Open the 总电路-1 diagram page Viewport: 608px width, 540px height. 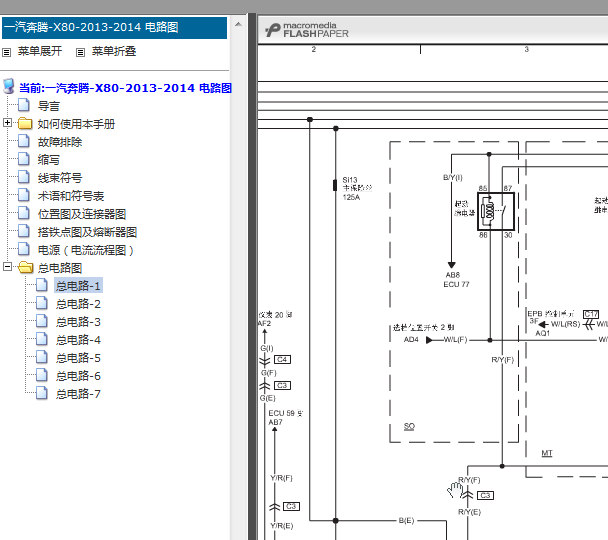[x=78, y=286]
